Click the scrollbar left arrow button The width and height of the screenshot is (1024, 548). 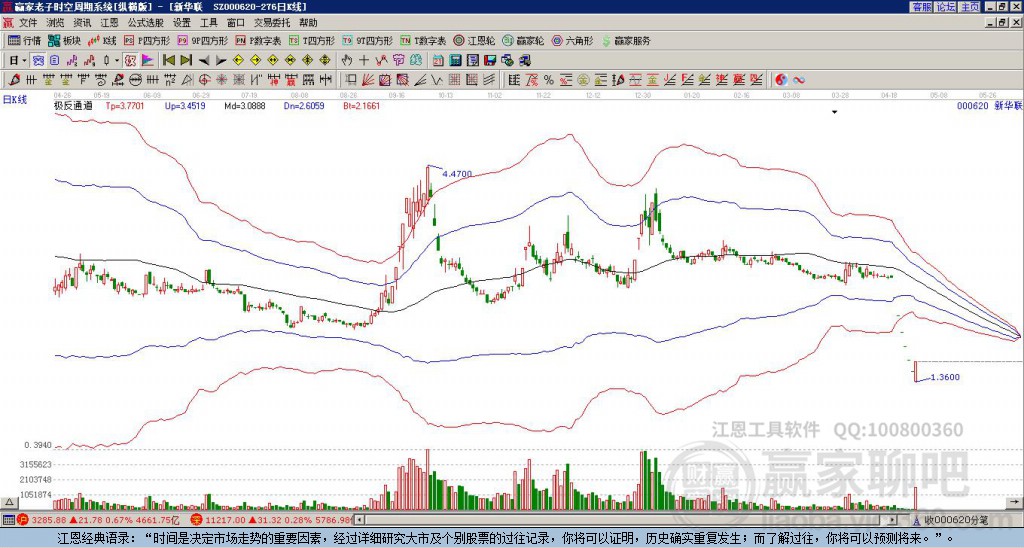click(359, 520)
